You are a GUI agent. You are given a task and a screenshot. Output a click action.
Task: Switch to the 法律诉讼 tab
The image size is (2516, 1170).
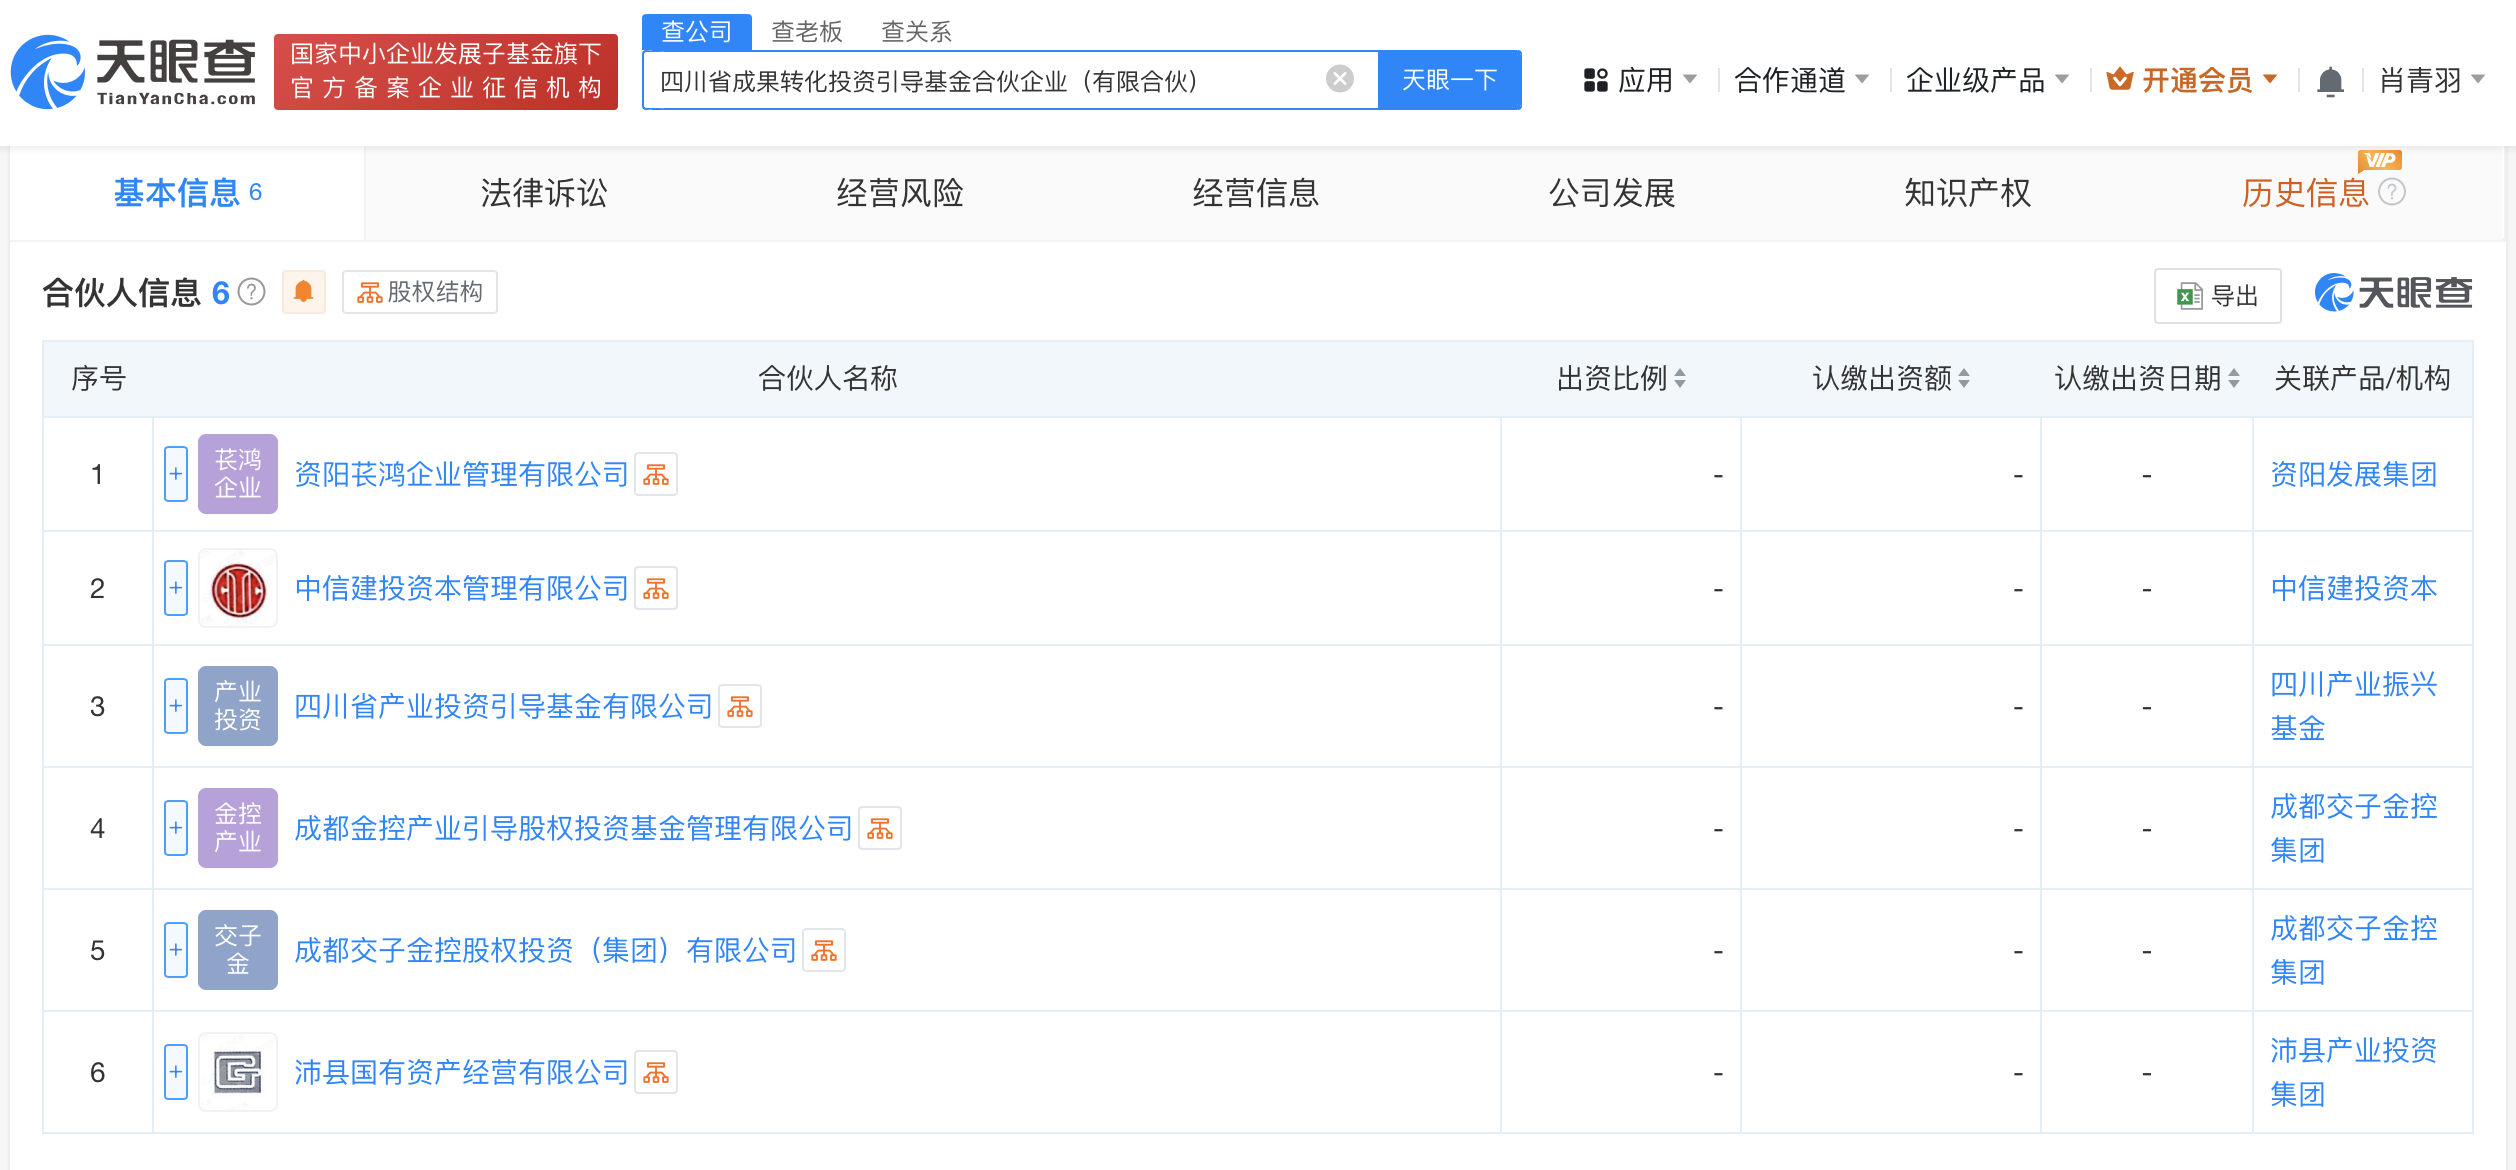[544, 192]
